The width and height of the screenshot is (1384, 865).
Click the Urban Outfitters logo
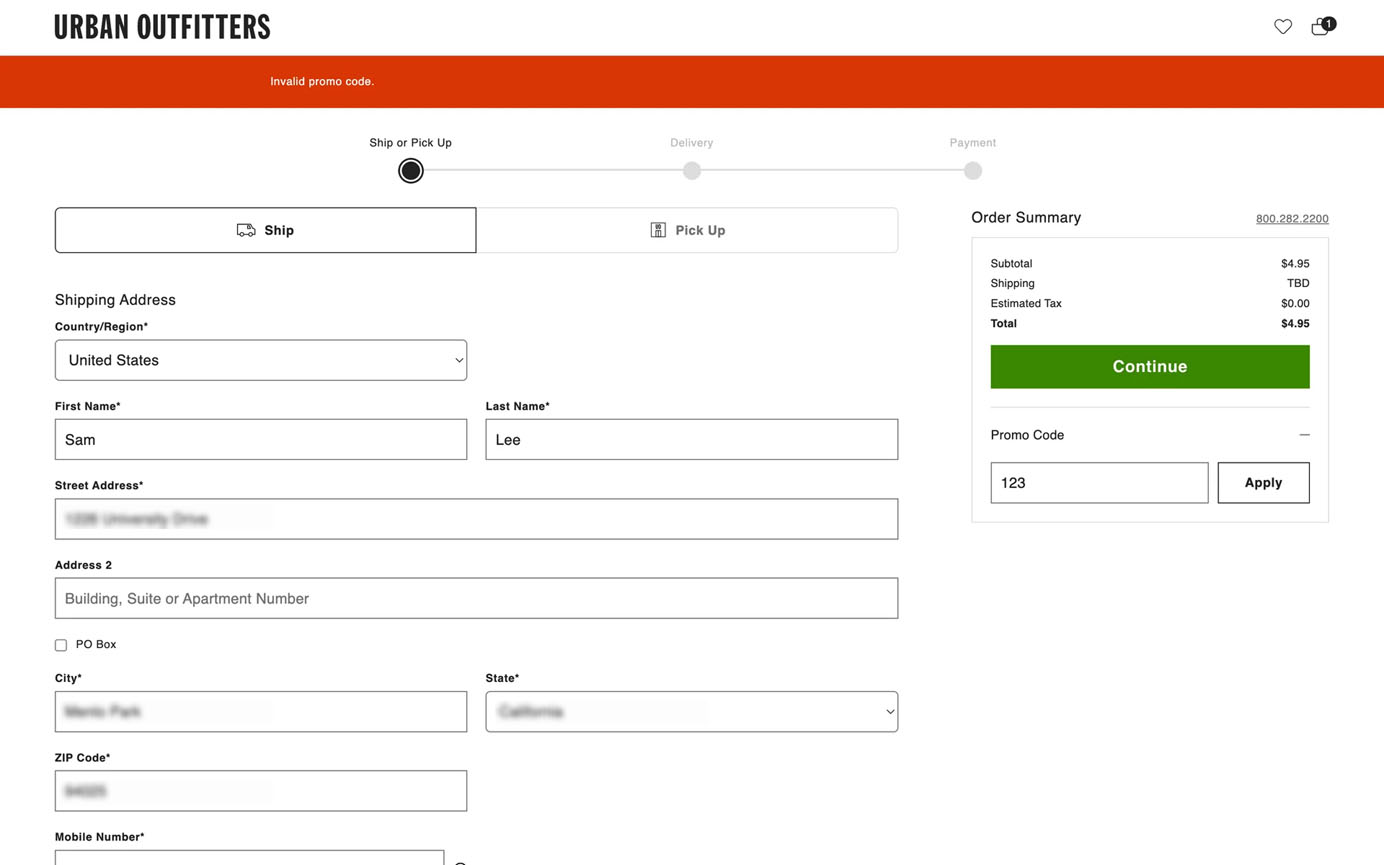tap(162, 27)
